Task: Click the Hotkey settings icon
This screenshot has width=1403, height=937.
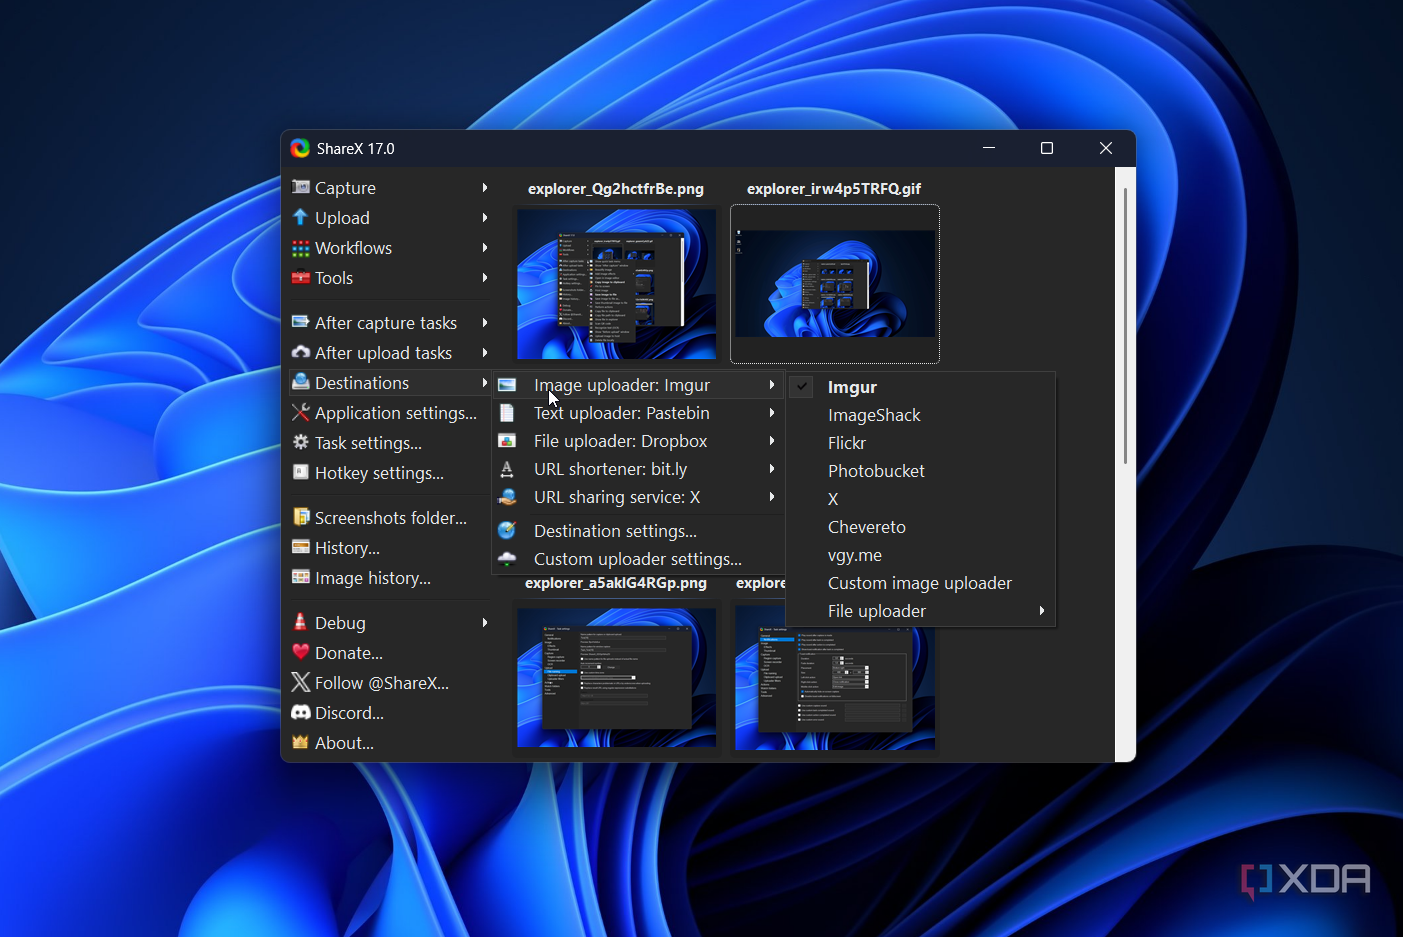Action: coord(300,472)
